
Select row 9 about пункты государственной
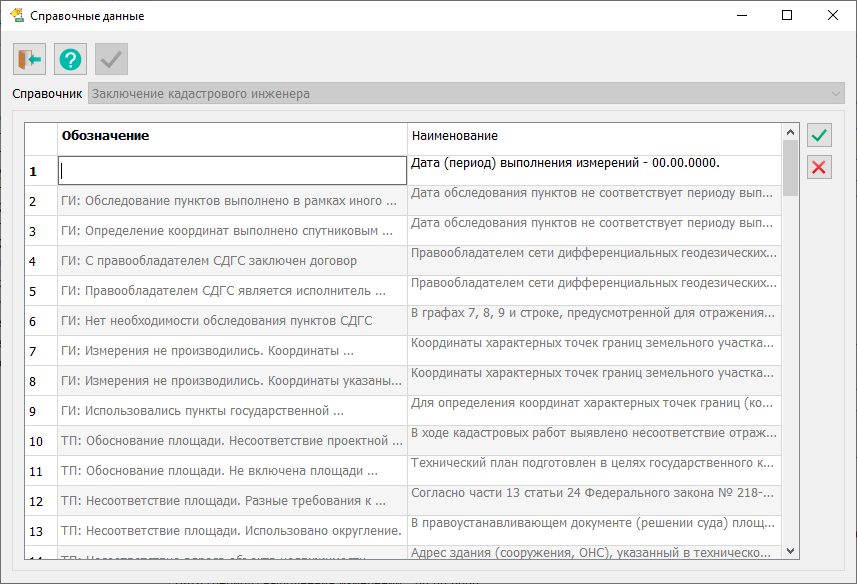point(232,411)
